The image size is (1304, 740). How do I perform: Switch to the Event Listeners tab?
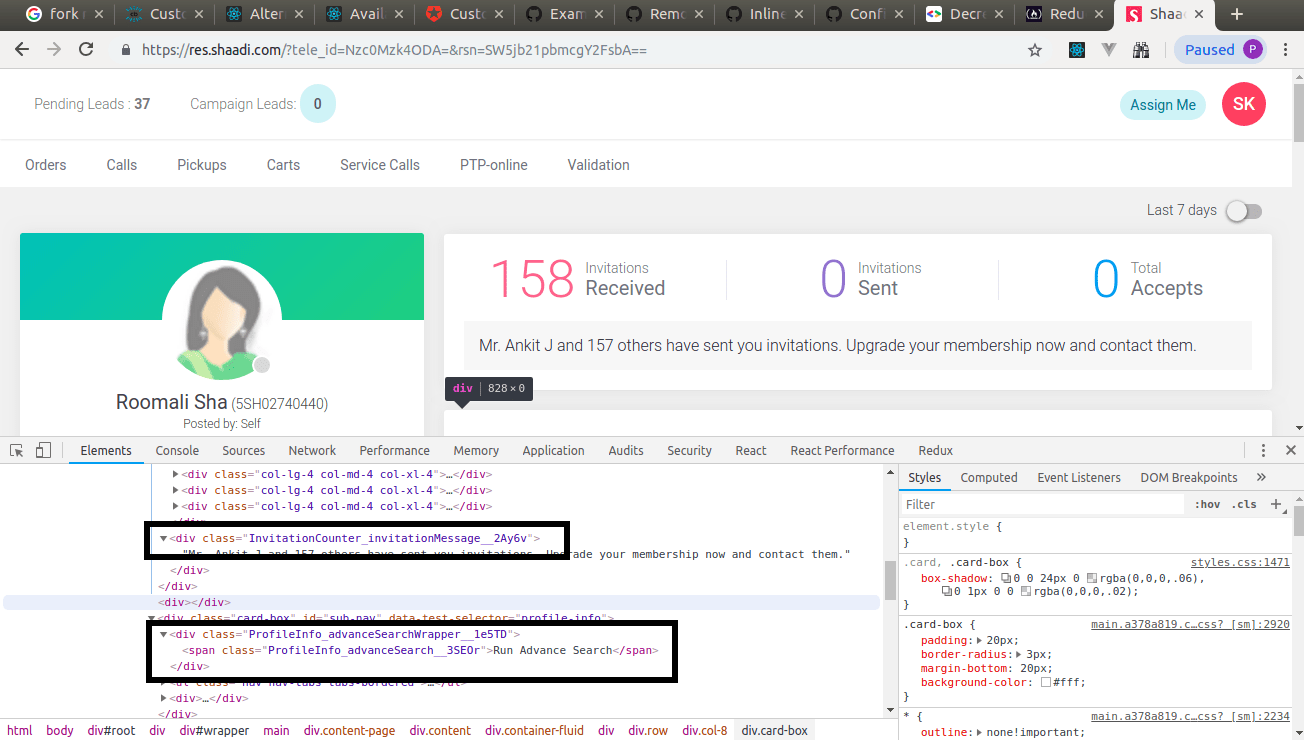[1079, 478]
